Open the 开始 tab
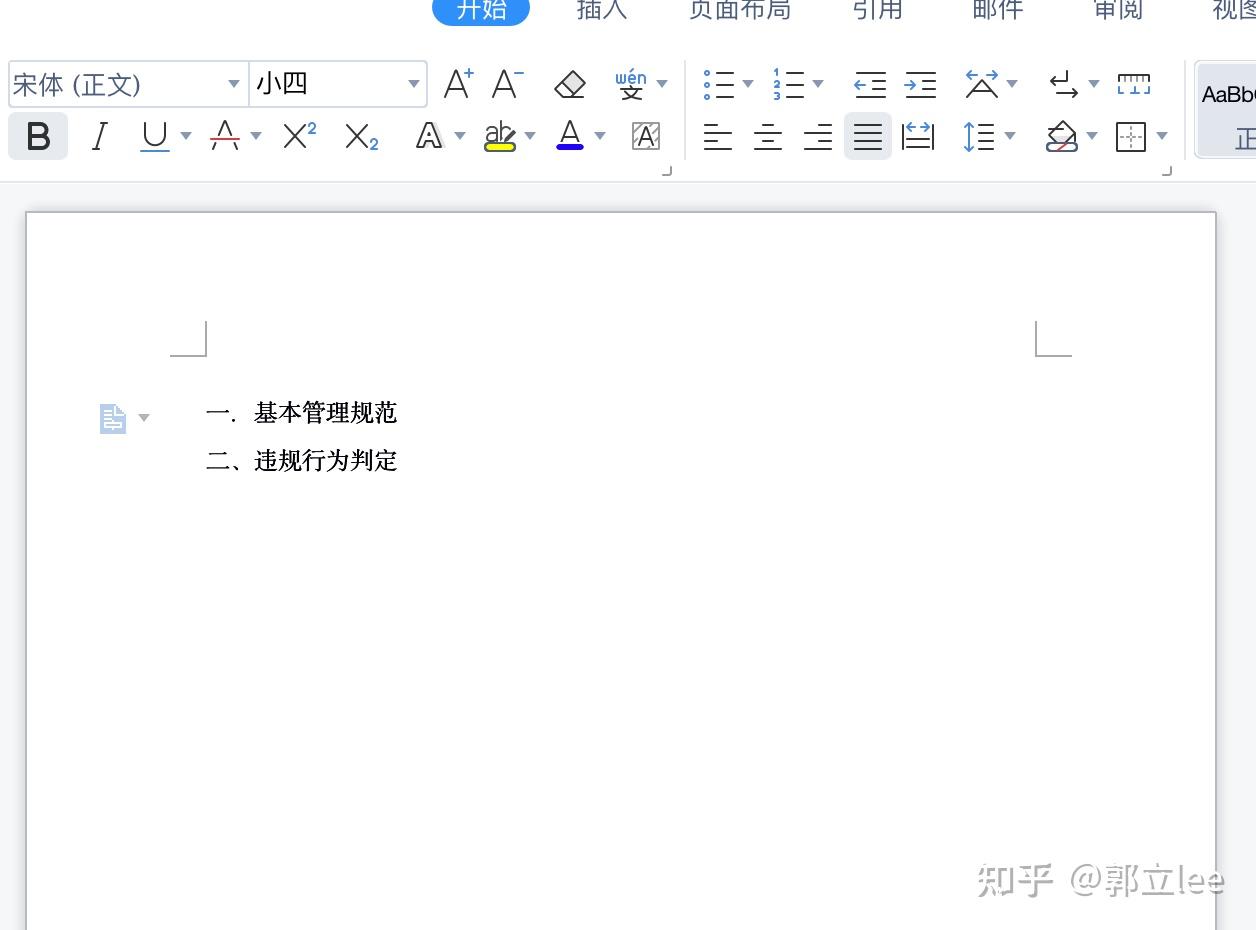 (481, 10)
